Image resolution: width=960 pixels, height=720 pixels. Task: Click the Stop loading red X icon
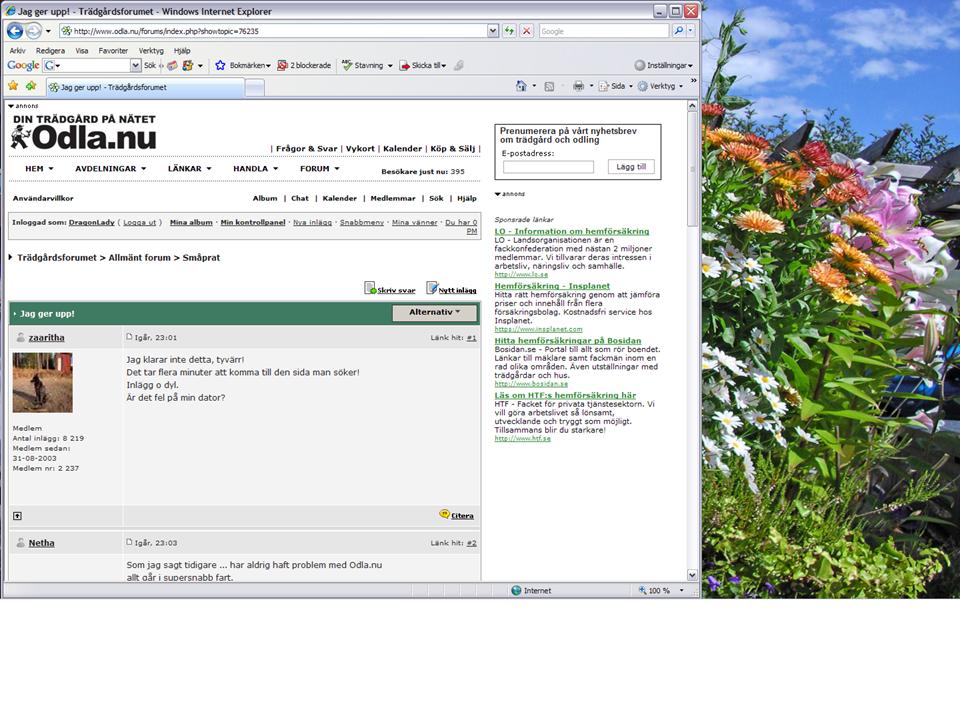coord(526,31)
